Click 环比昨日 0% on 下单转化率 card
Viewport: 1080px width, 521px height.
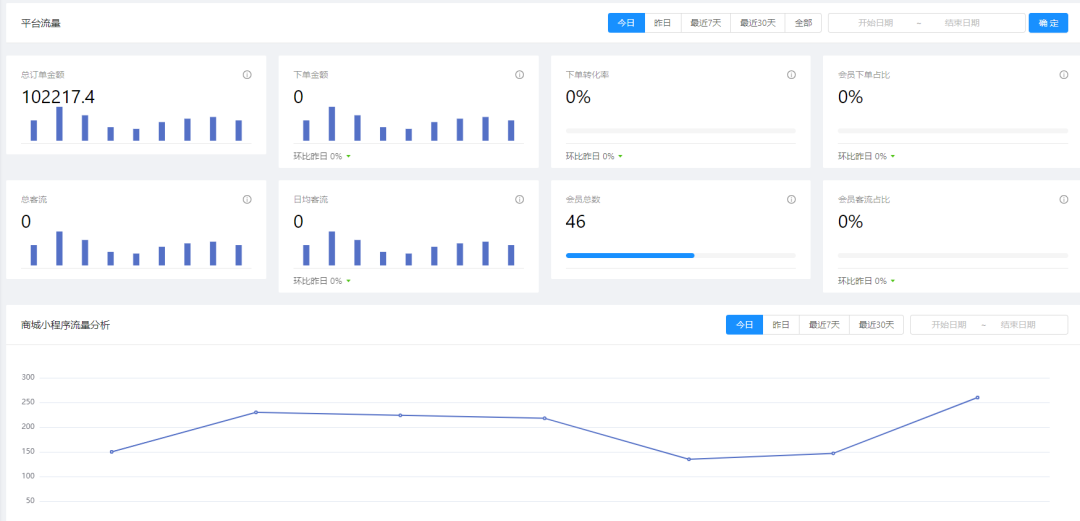pos(590,156)
